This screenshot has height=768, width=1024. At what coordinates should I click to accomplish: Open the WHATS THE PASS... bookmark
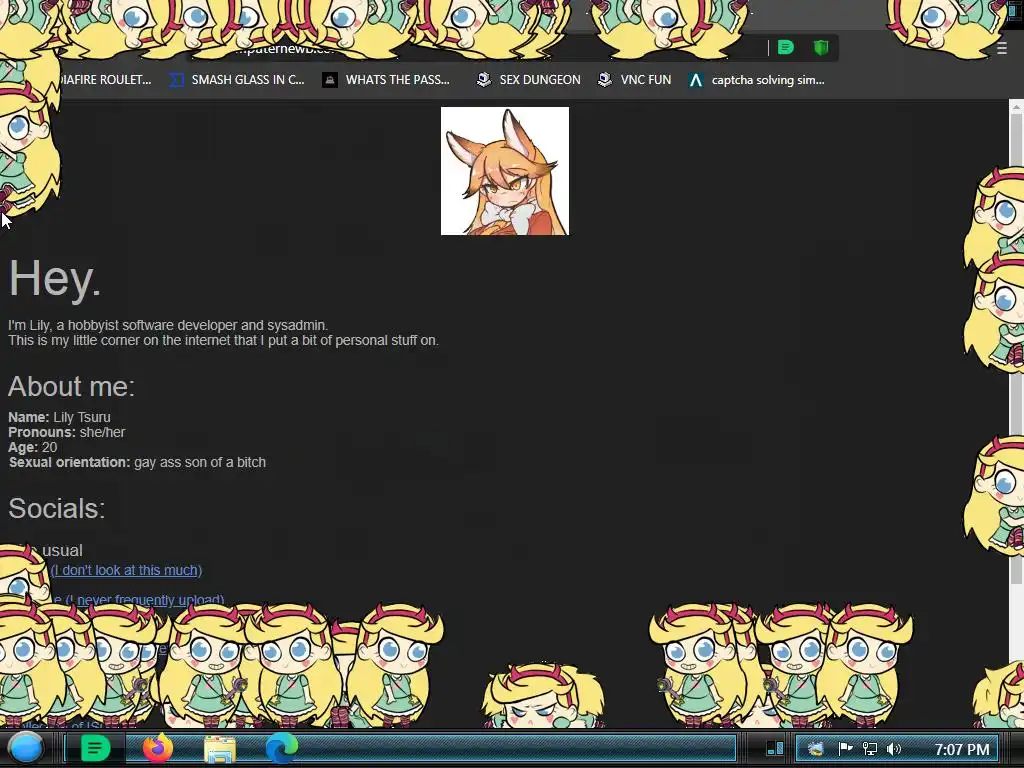(386, 80)
